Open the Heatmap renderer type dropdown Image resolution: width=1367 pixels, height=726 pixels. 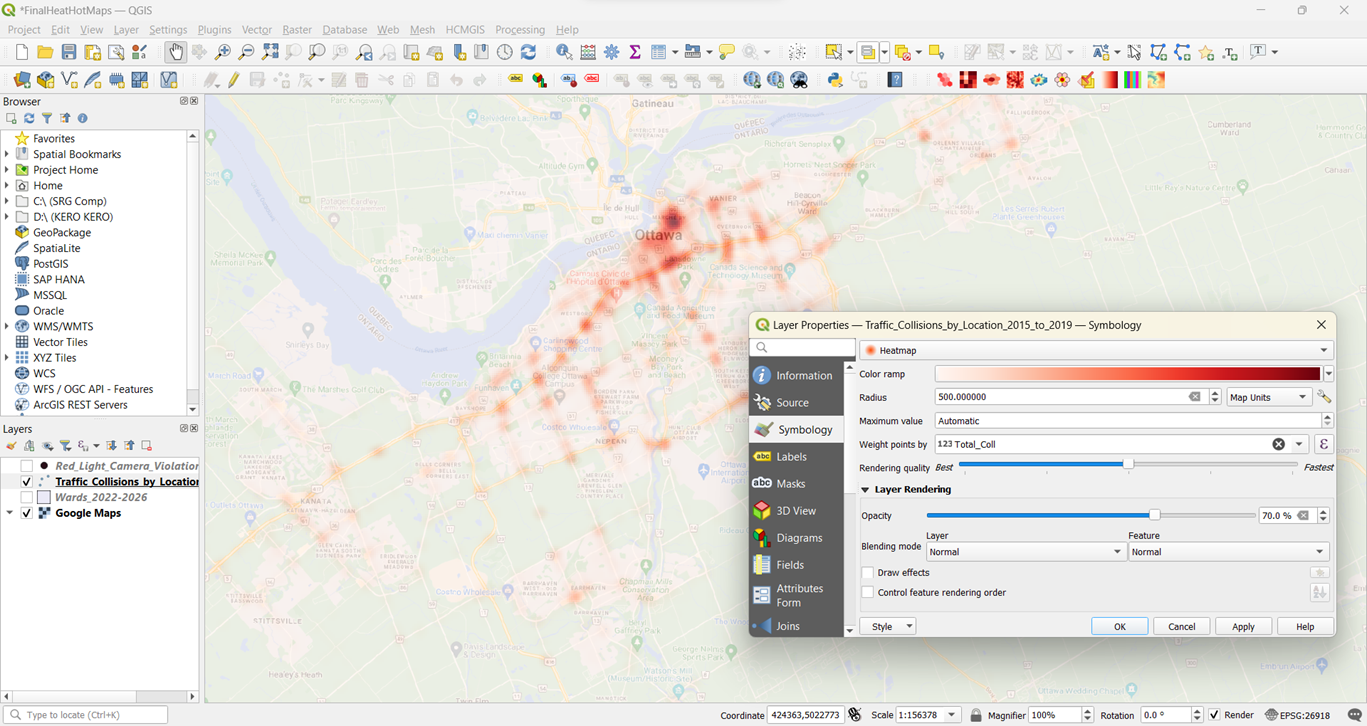[1096, 350]
